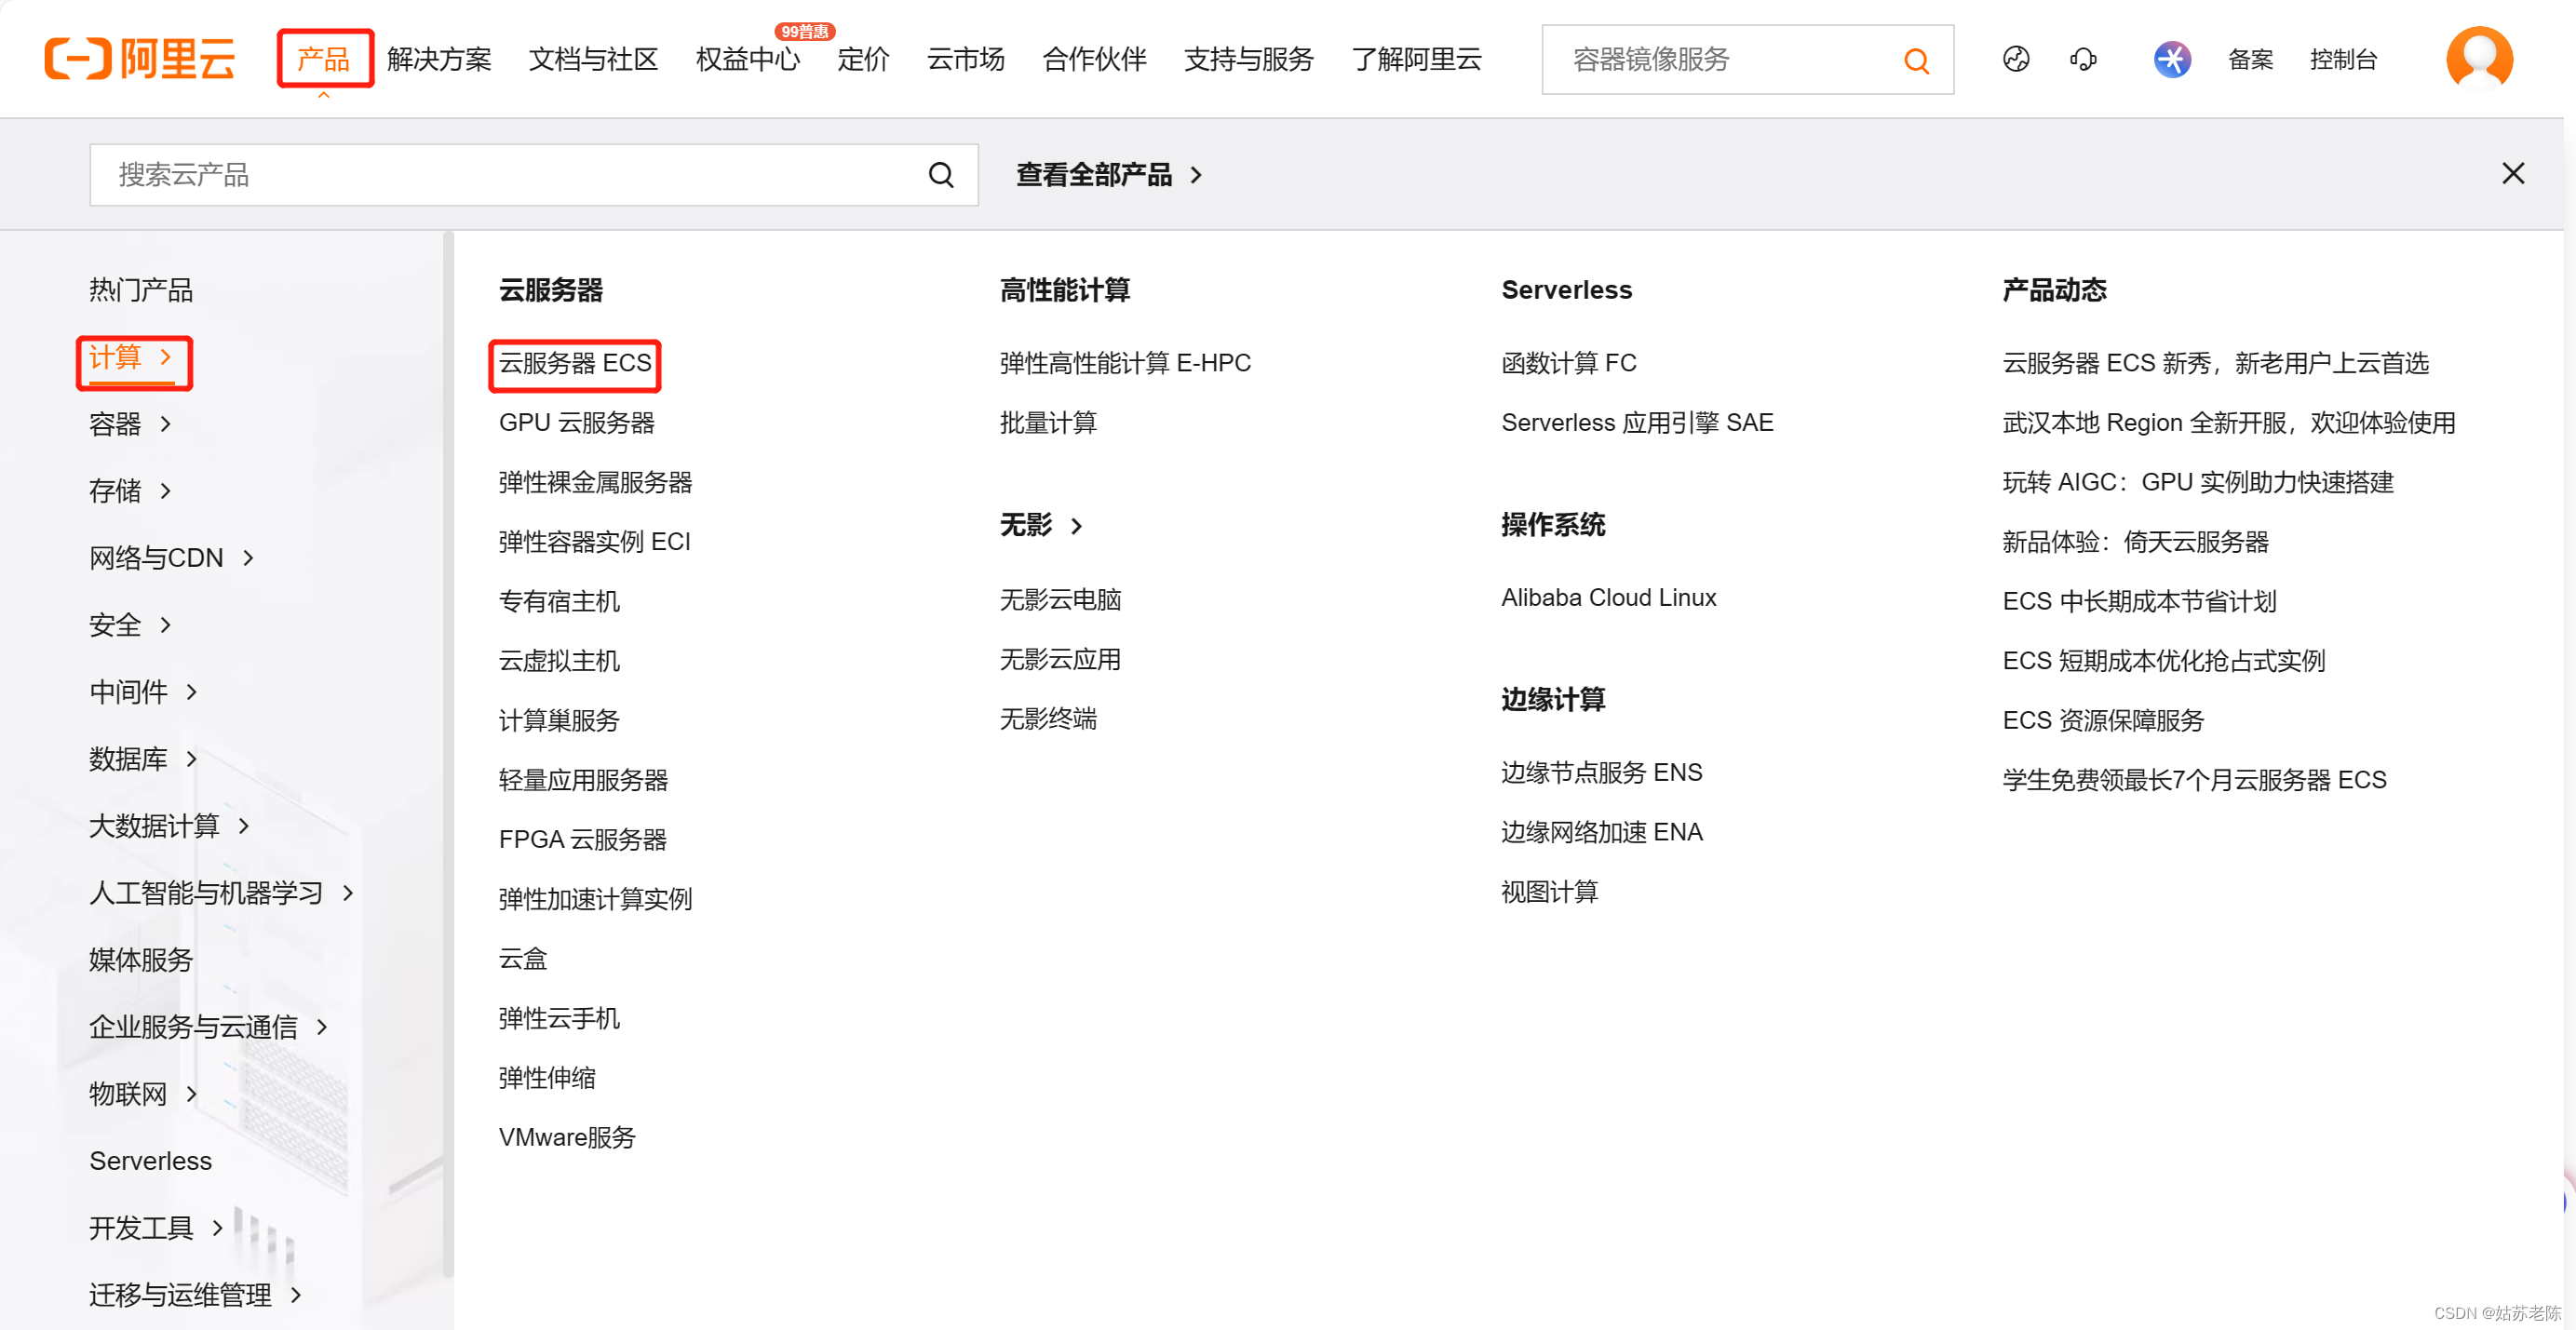This screenshot has height=1330, width=2576.
Task: Open the 文档与社区 menu
Action: point(593,59)
